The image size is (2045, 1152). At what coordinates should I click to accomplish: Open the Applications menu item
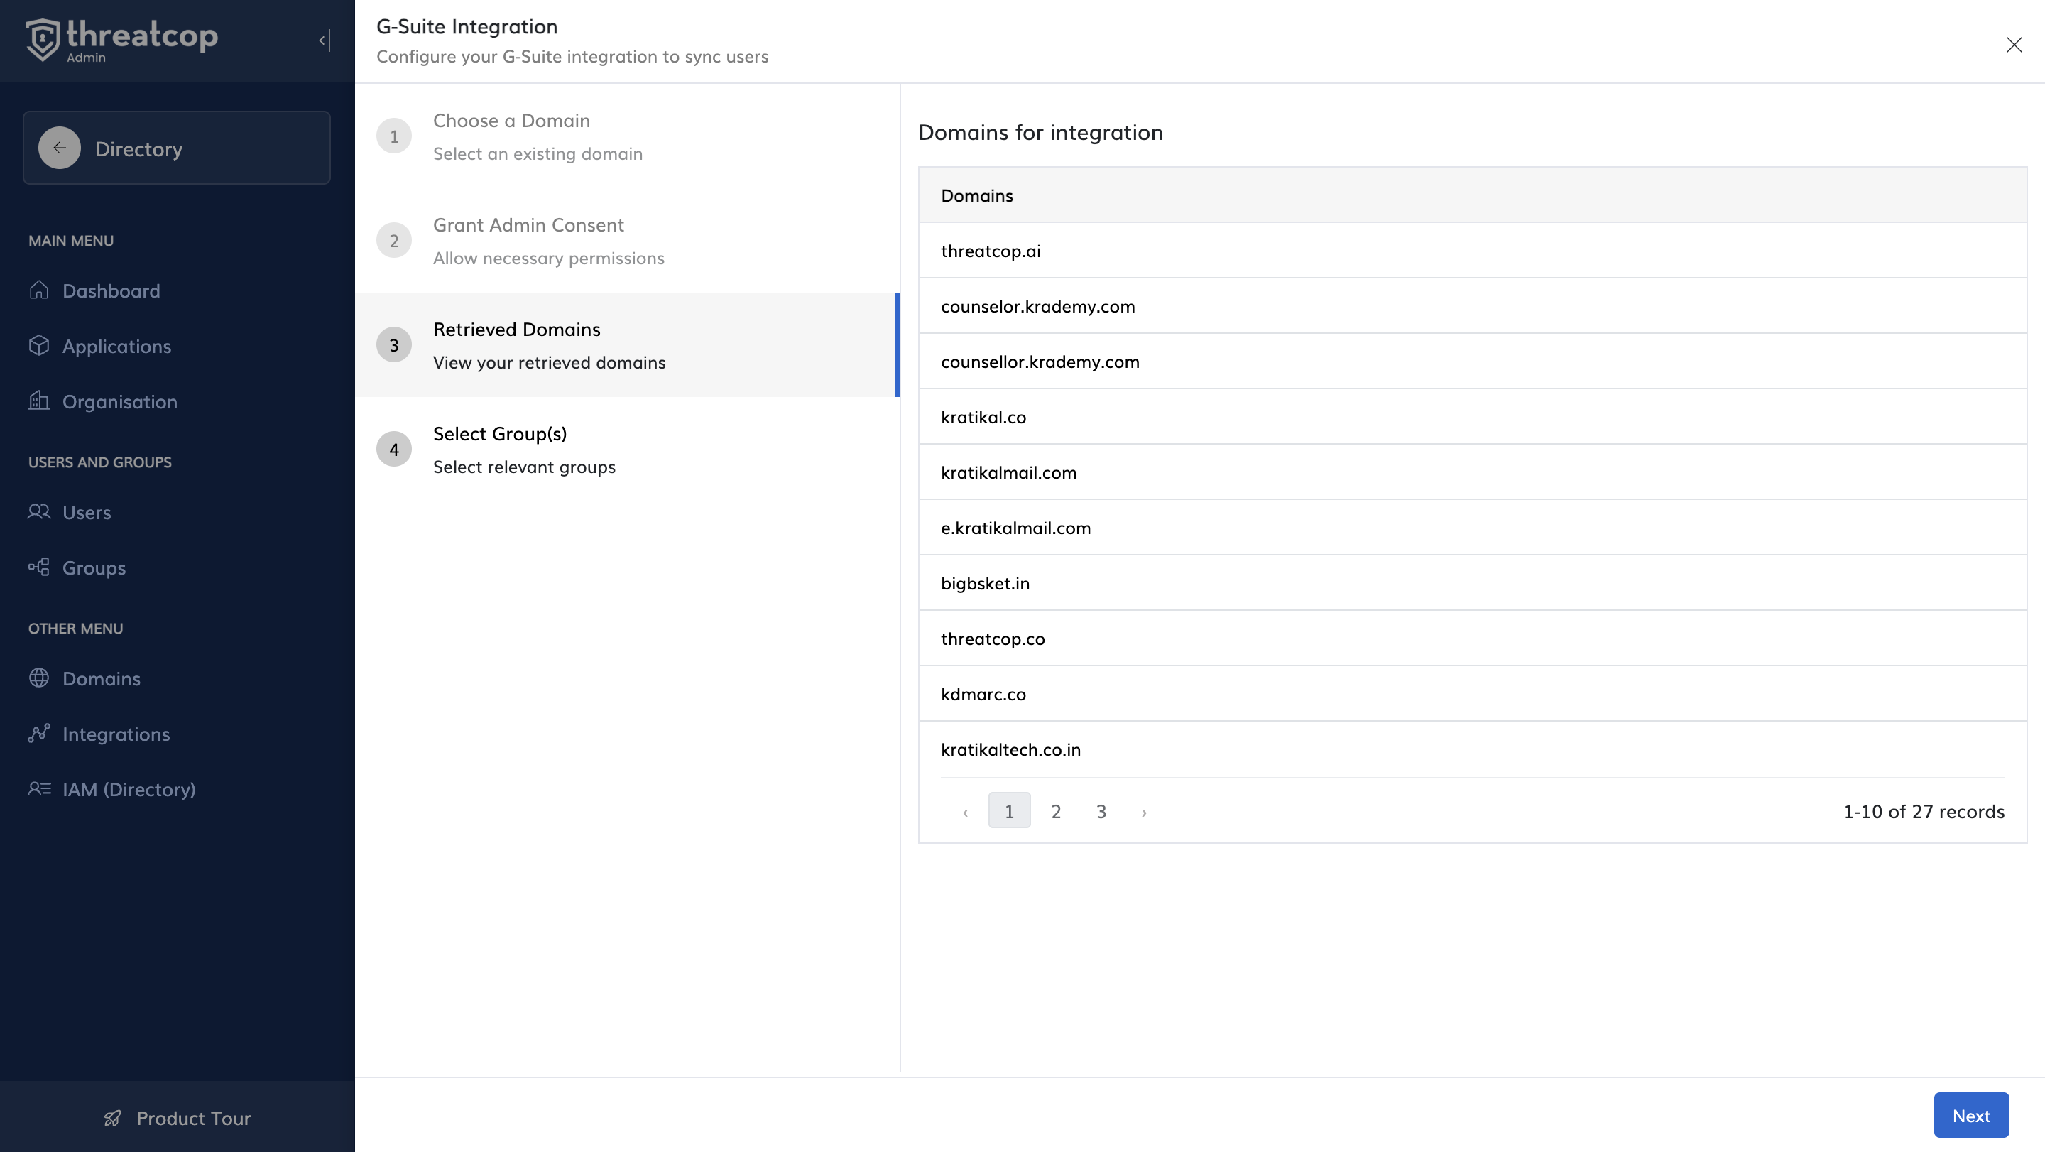[117, 346]
